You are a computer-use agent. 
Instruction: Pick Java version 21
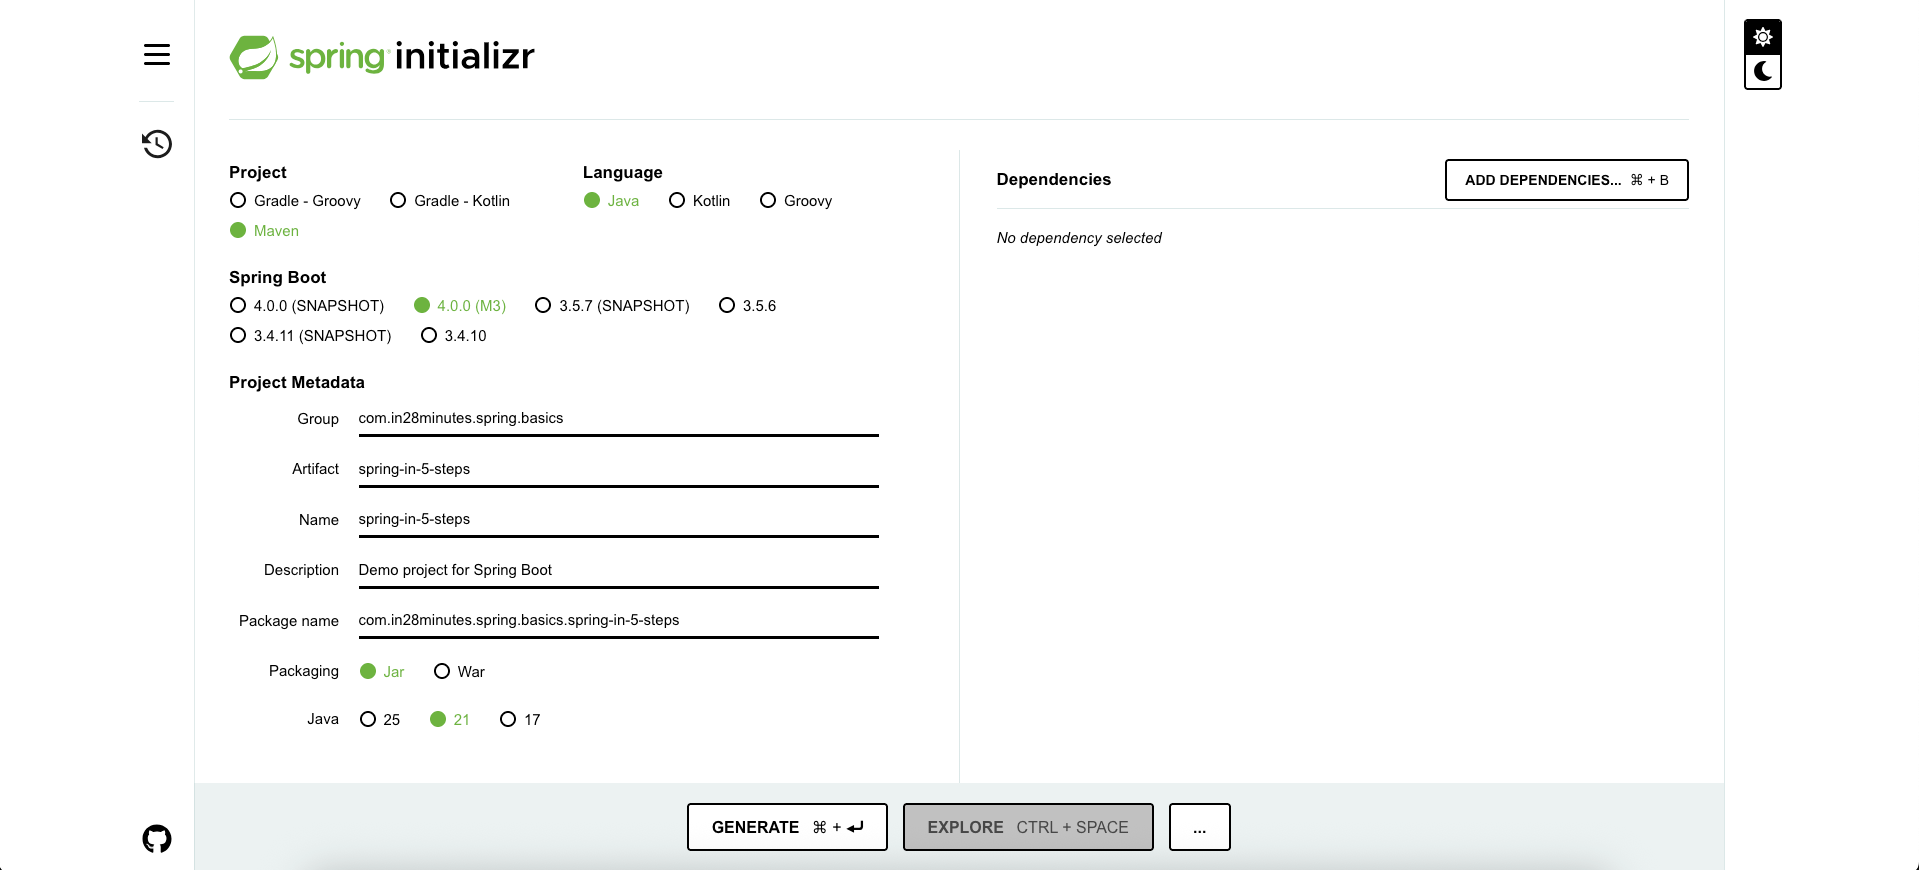click(x=450, y=720)
